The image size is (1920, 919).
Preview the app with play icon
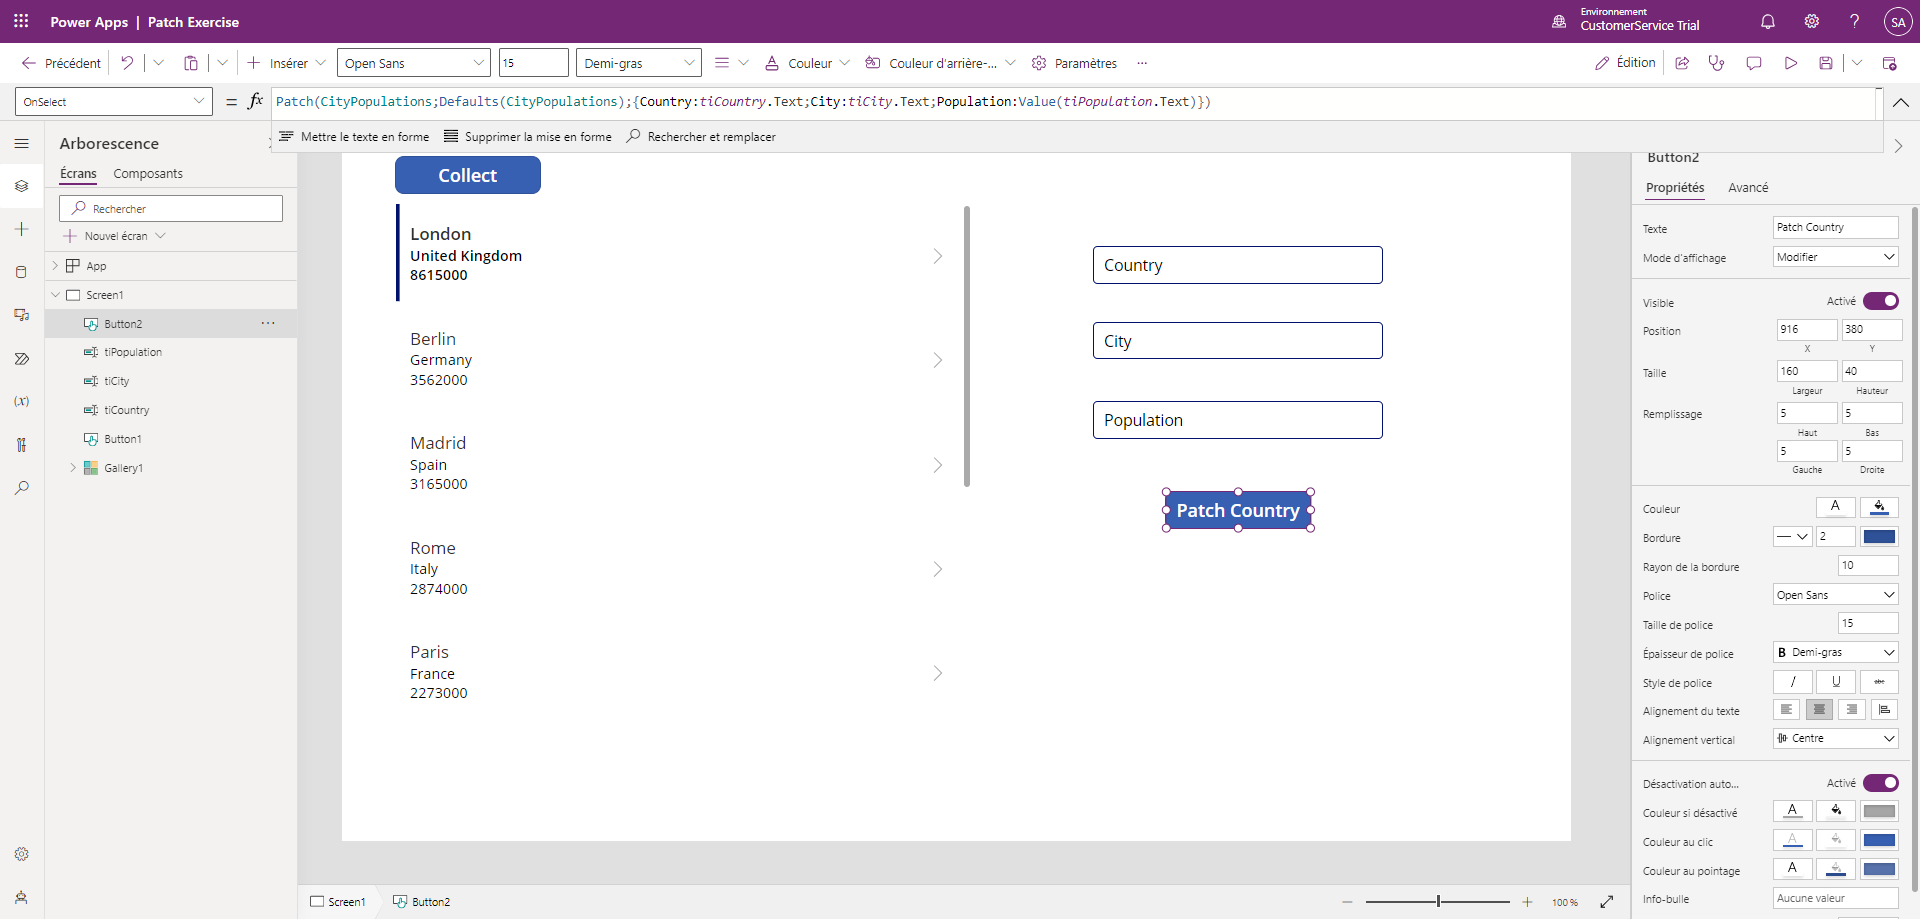[x=1790, y=63]
